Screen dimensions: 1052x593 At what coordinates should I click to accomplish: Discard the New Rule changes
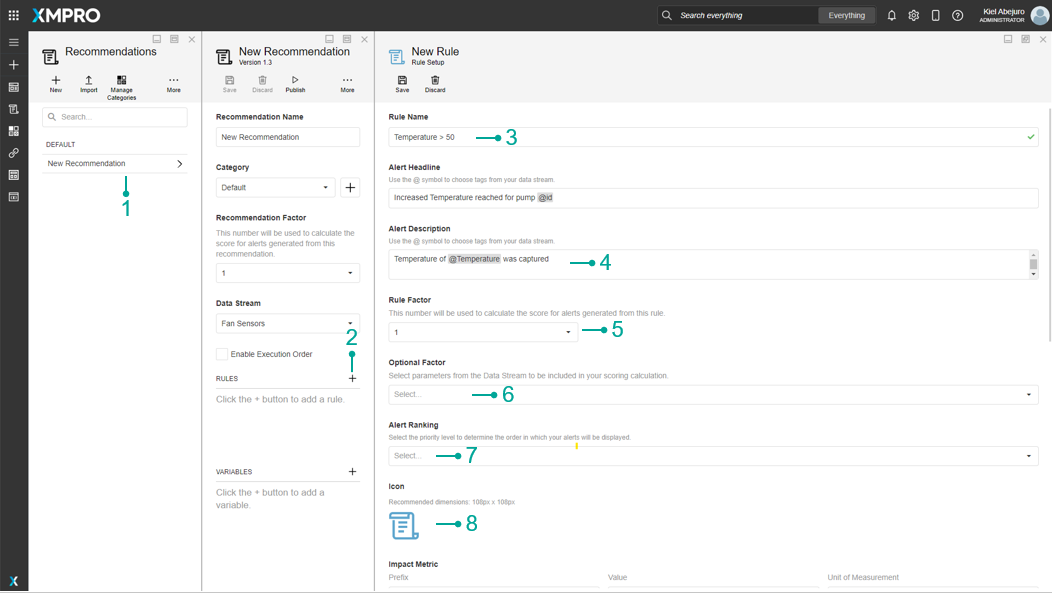[x=435, y=84]
